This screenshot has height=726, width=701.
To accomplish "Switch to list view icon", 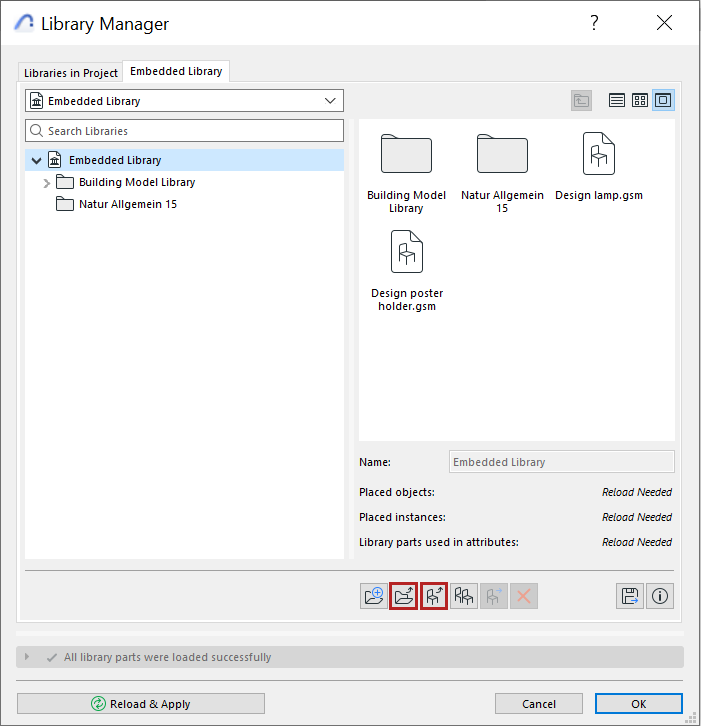I will [616, 100].
